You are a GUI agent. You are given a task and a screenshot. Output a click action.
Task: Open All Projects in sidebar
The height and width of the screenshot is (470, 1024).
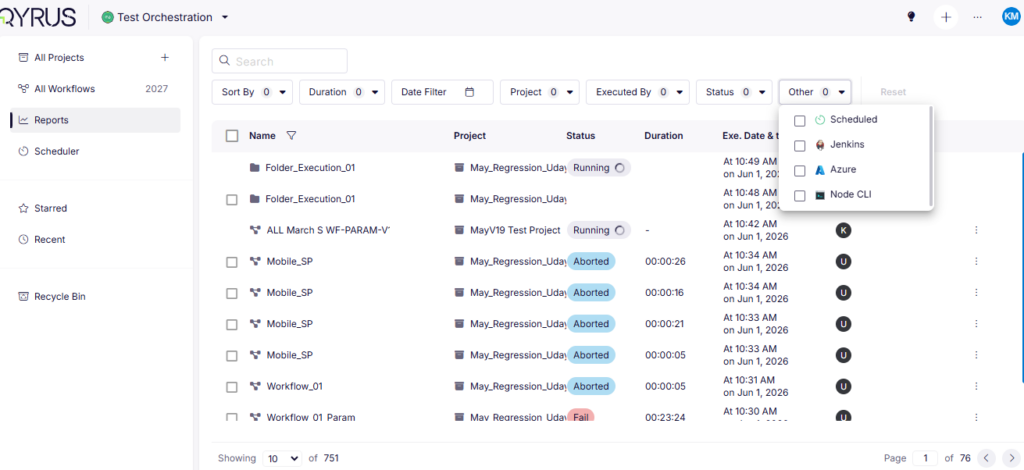point(59,57)
